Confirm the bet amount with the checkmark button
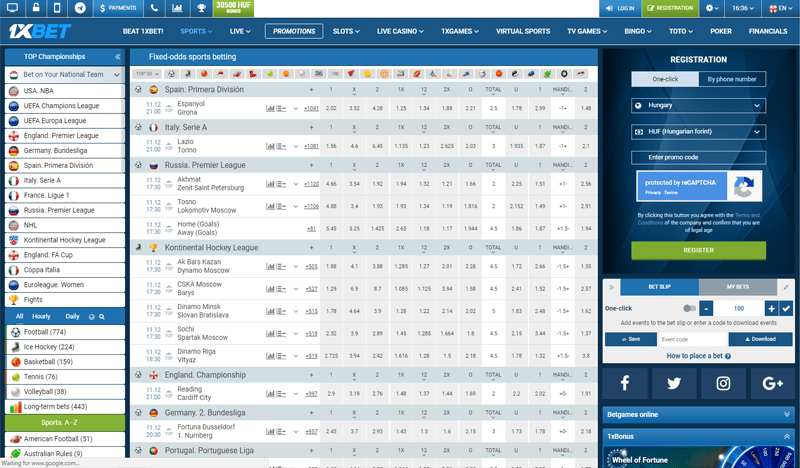Image resolution: width=800 pixels, height=468 pixels. 785,309
